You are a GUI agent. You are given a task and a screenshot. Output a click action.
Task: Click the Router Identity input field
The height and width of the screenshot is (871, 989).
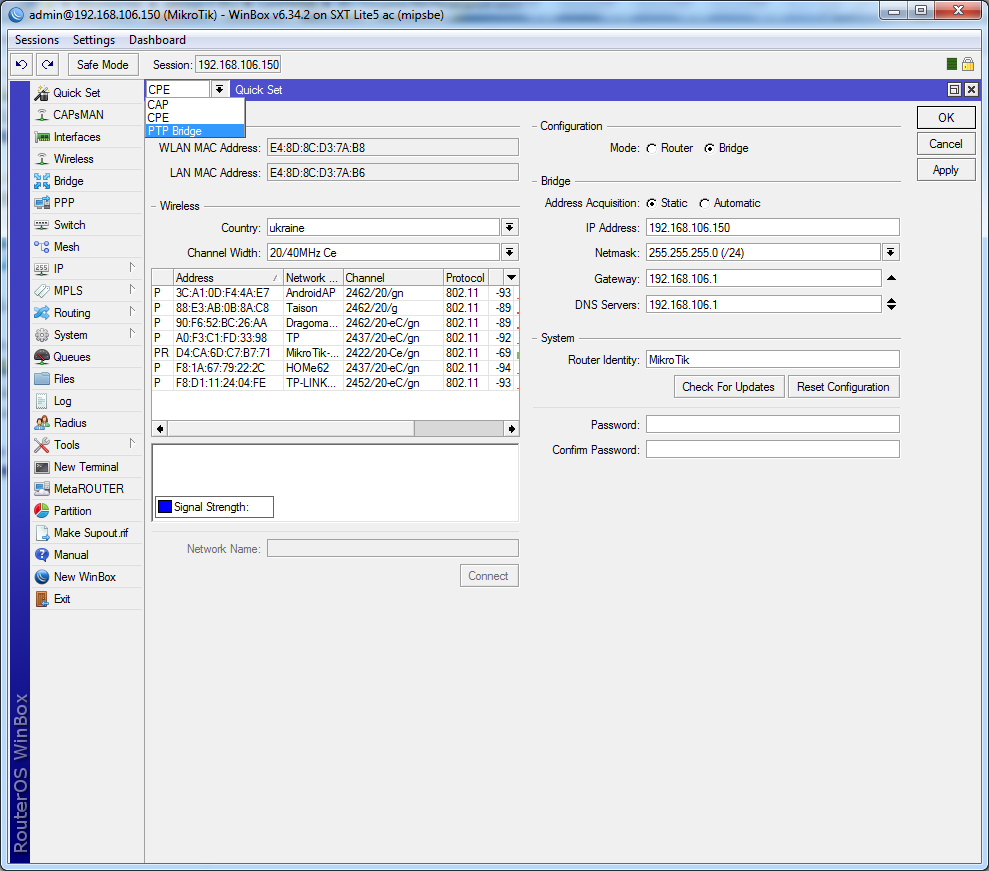[772, 359]
